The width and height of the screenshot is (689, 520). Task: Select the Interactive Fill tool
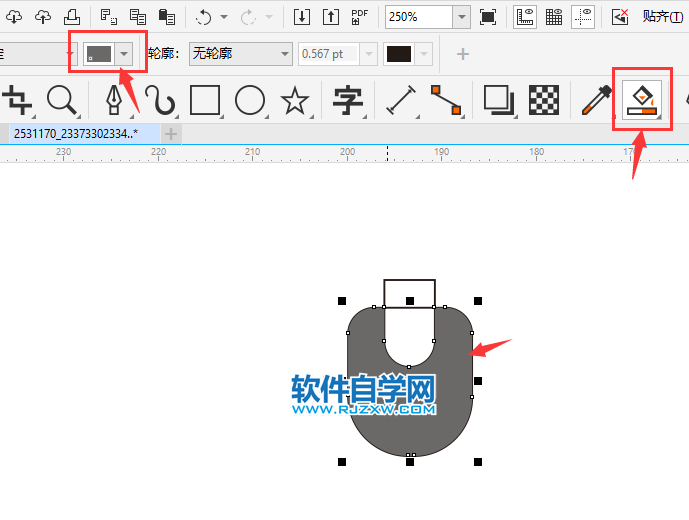[642, 100]
